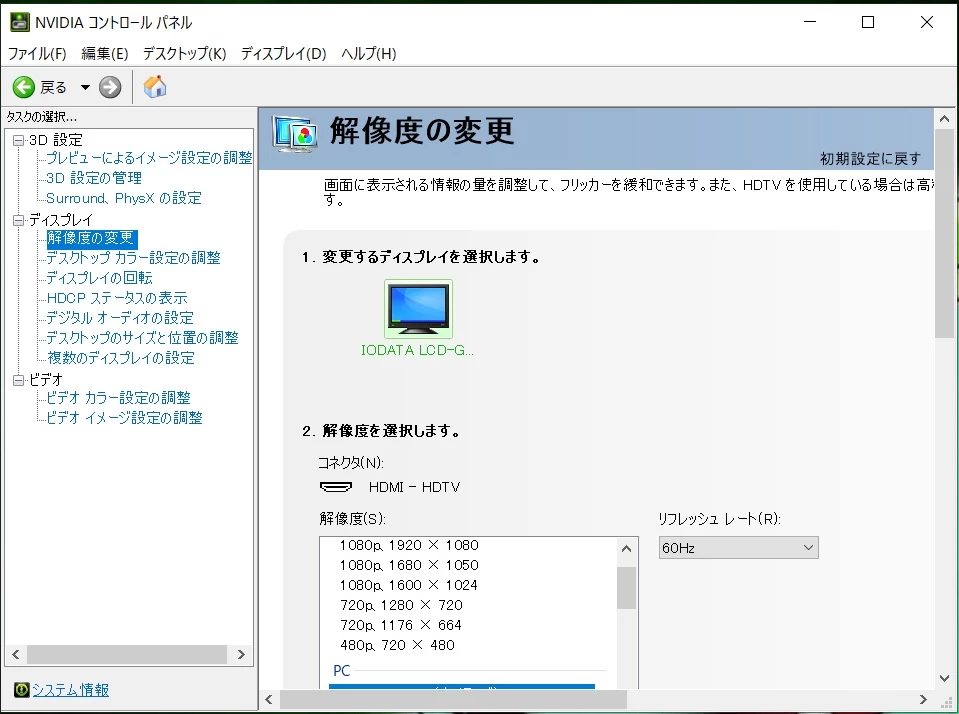Select resolution 720p, 1280 × 720
This screenshot has height=714, width=959.
[401, 605]
